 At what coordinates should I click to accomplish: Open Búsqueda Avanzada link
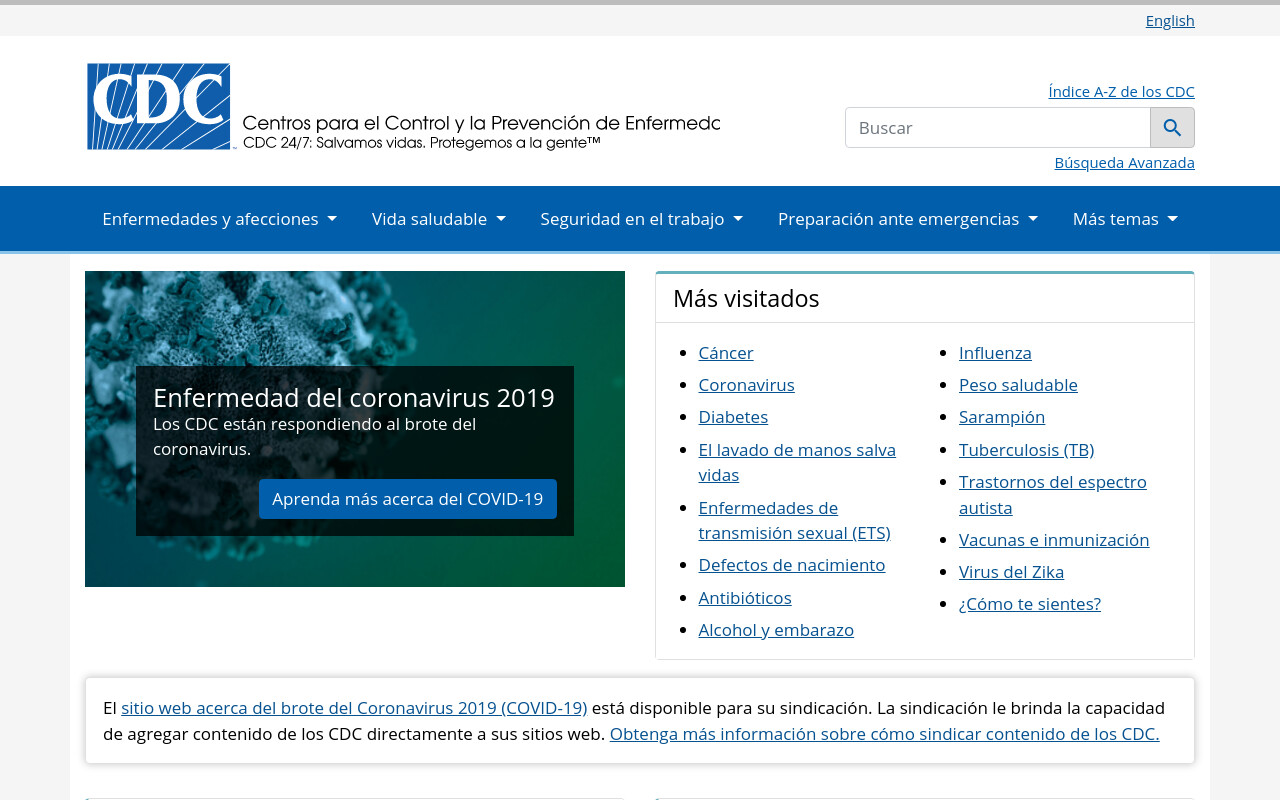1124,162
